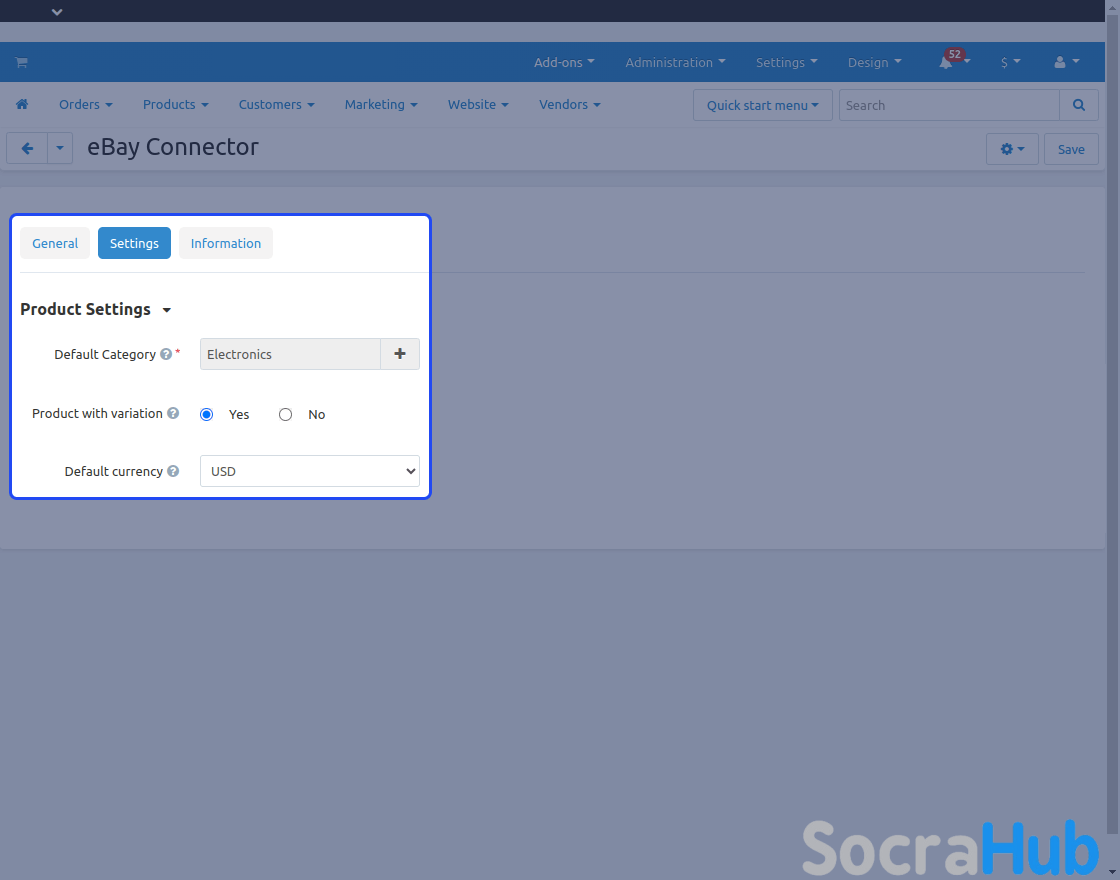This screenshot has height=880, width=1120.
Task: Click the back arrow icon button
Action: click(27, 149)
